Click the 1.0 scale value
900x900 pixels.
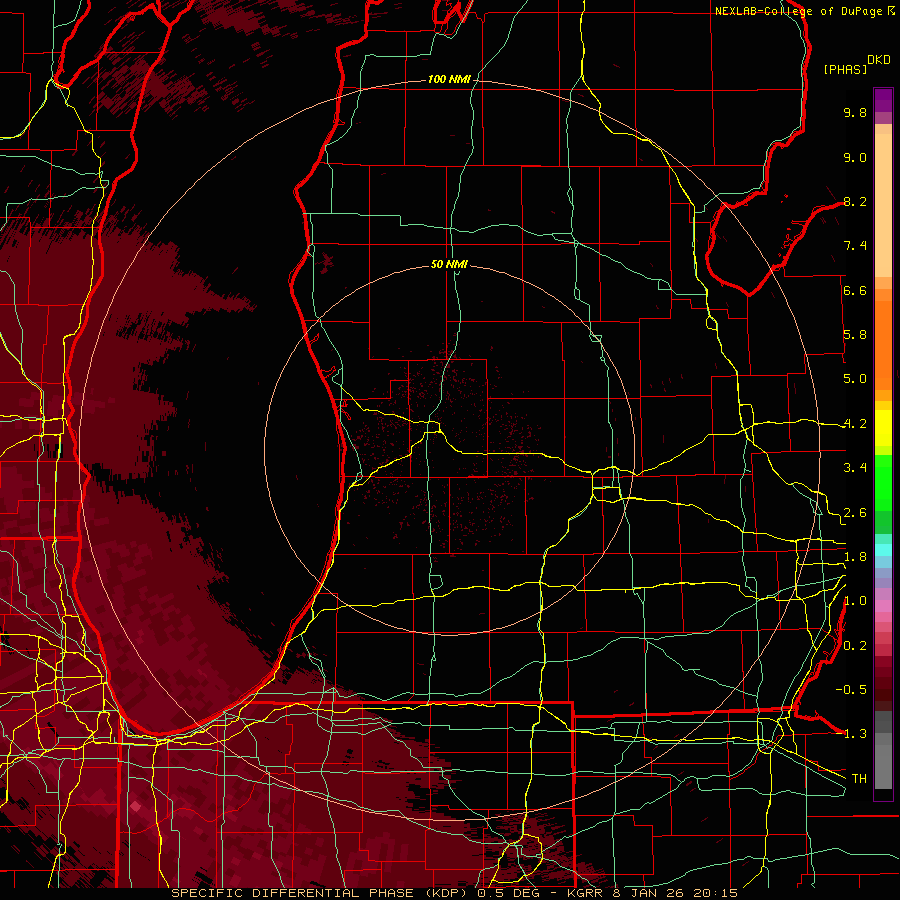pos(855,601)
